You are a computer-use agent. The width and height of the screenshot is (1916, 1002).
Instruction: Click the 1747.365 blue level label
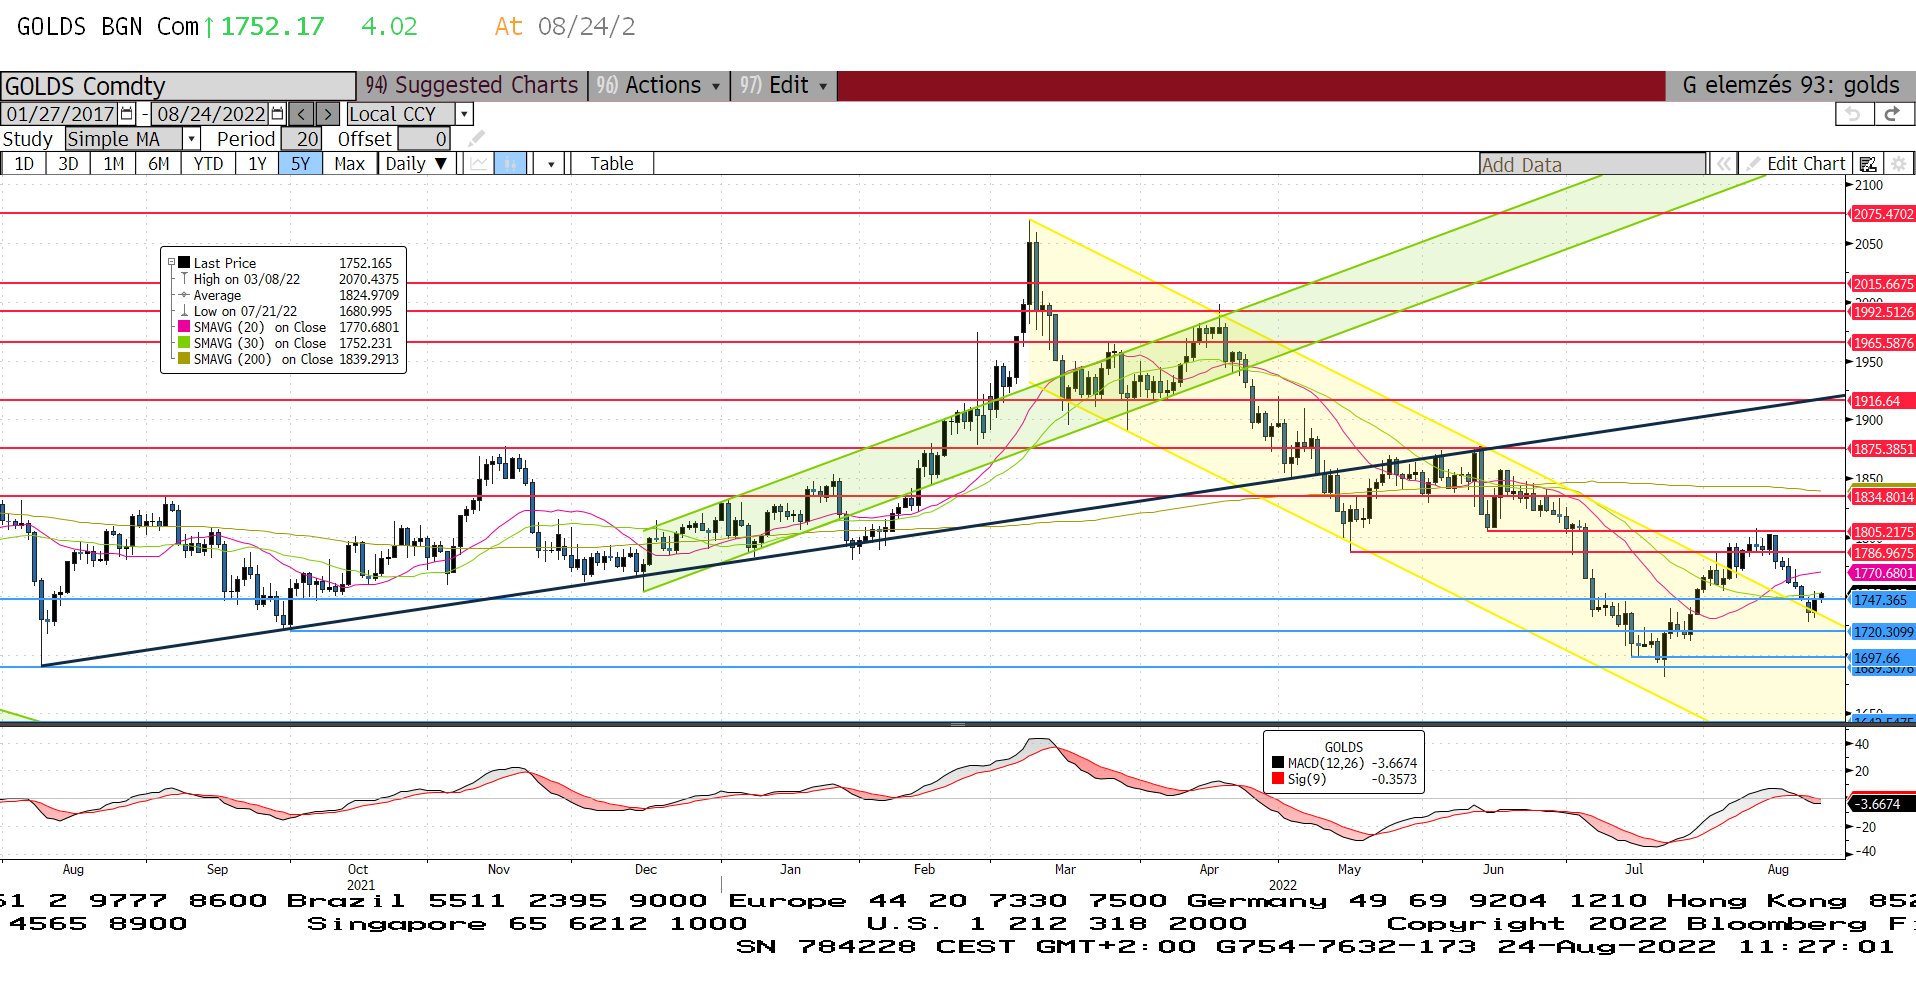(x=1883, y=600)
